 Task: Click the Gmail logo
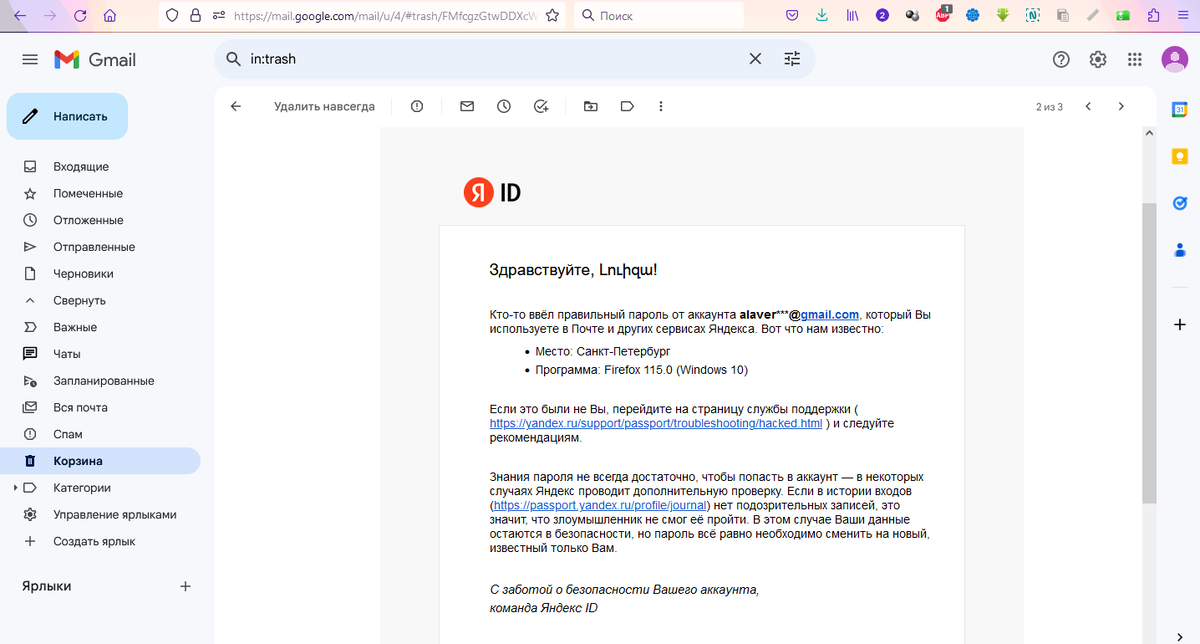click(95, 59)
